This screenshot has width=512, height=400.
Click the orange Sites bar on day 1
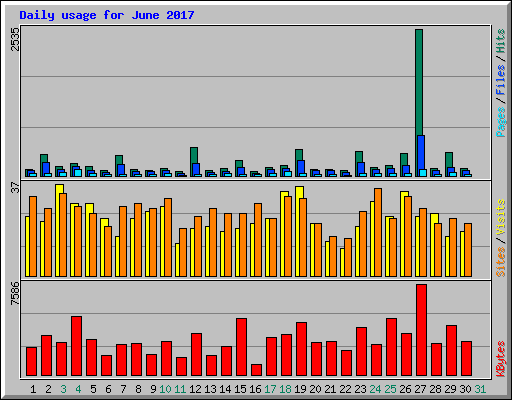33,236
